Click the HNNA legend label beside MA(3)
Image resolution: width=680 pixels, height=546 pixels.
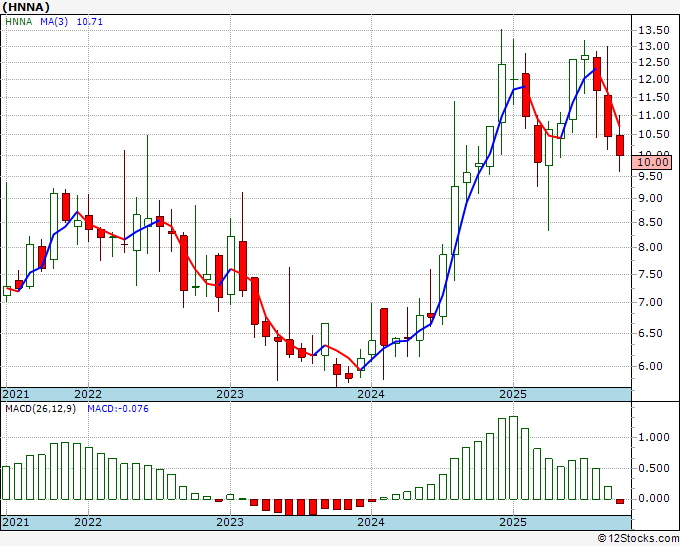20,21
